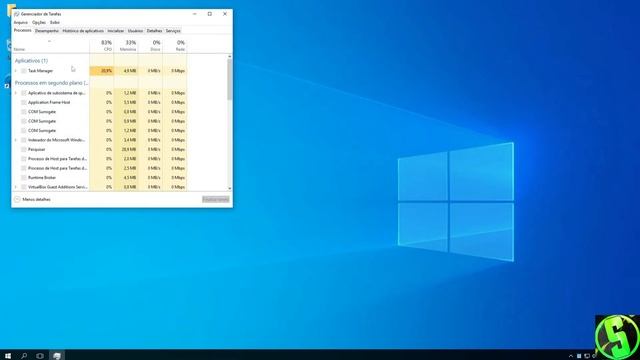640x360 pixels.
Task: Sort processes by the Disco column
Action: point(151,45)
